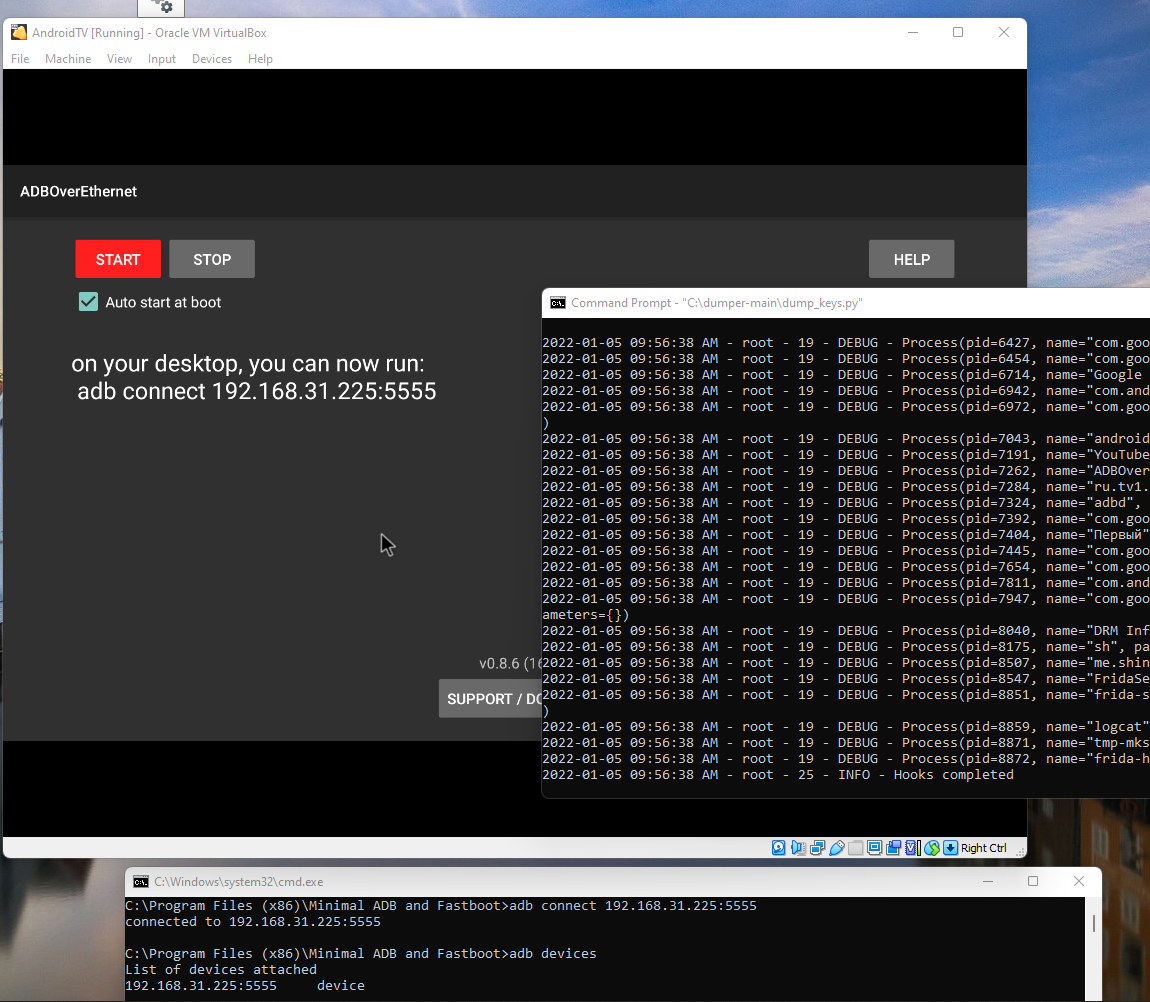Viewport: 1150px width, 1002px height.
Task: Open the File menu in VirtualBox
Action: 21,59
